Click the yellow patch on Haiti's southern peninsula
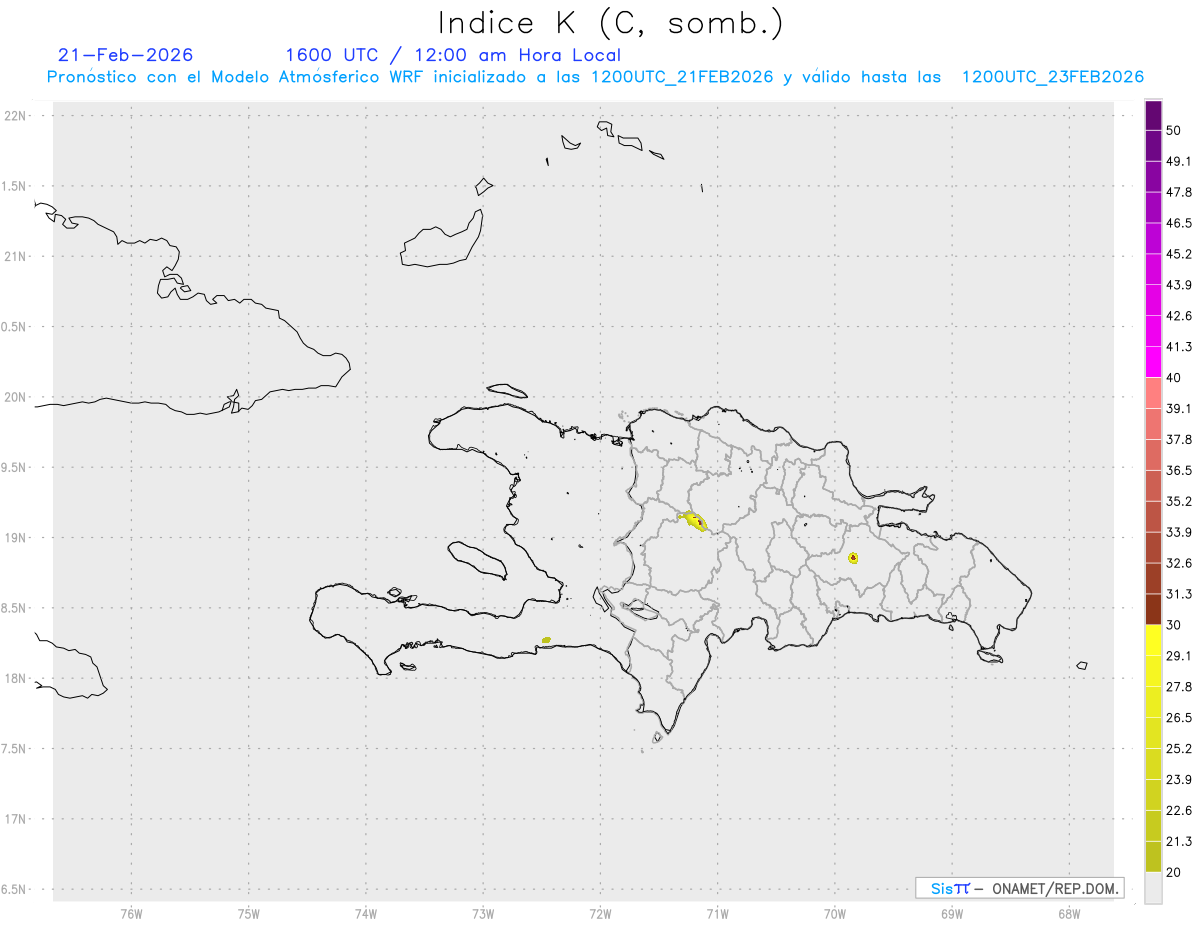This screenshot has height=927, width=1200. (x=546, y=639)
